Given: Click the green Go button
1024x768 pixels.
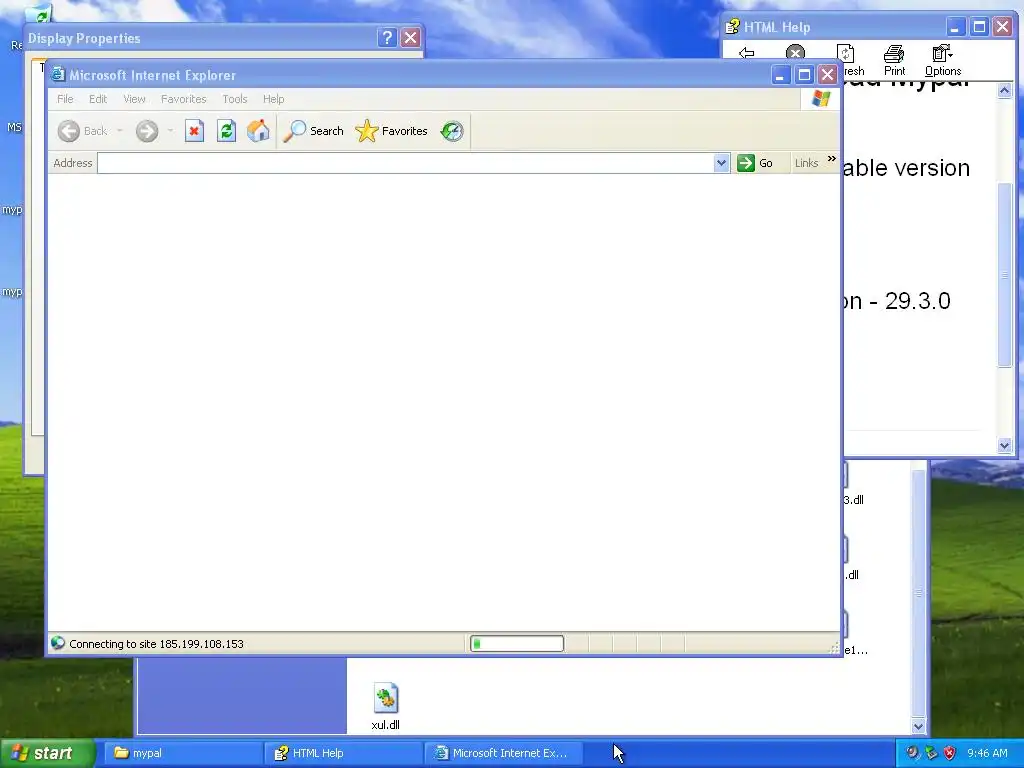Looking at the screenshot, I should point(756,163).
